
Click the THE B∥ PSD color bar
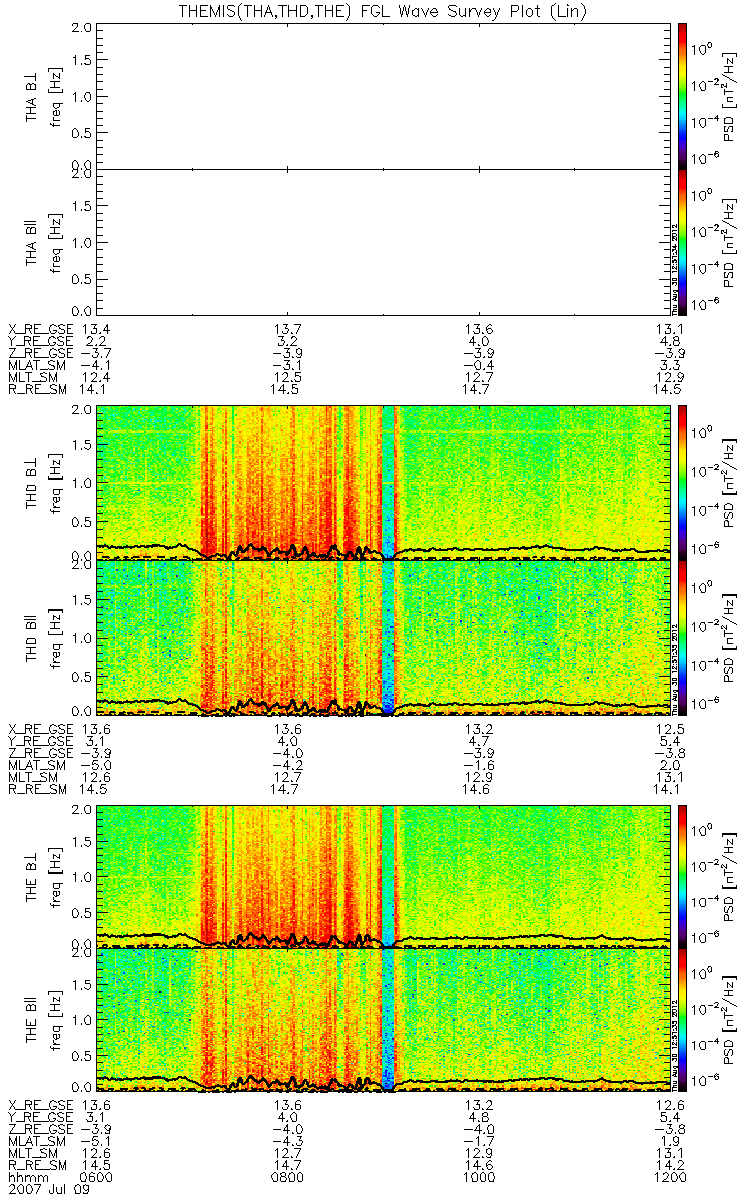click(682, 1020)
